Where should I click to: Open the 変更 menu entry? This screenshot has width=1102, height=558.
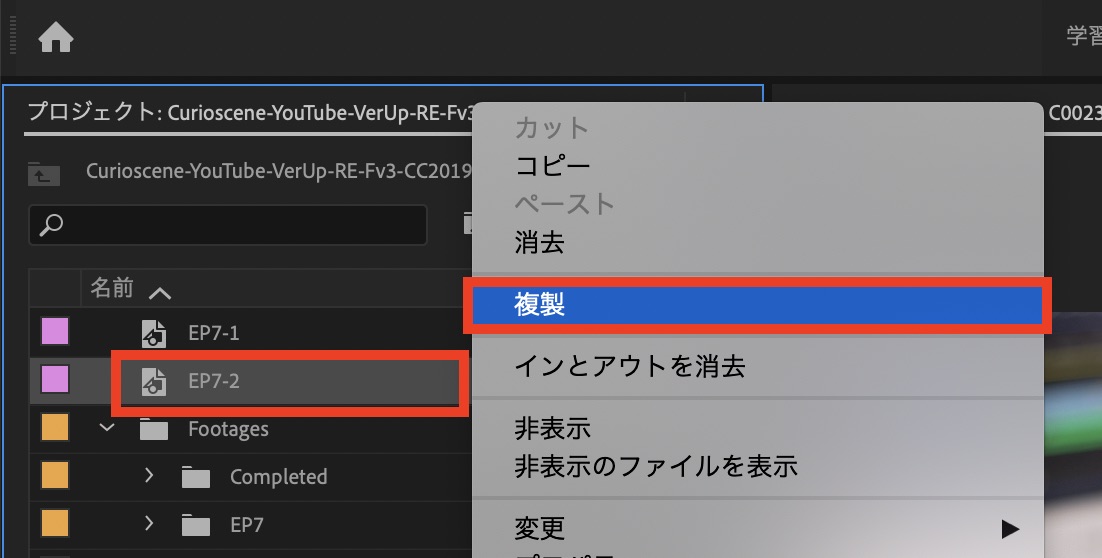[x=758, y=528]
